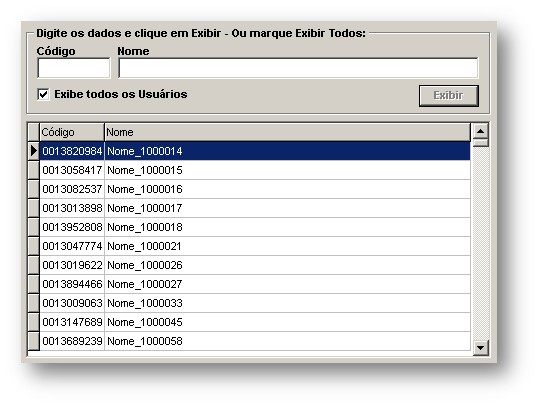Click the row selector next to Nome_1000058
This screenshot has width=539, height=405.
point(33,341)
